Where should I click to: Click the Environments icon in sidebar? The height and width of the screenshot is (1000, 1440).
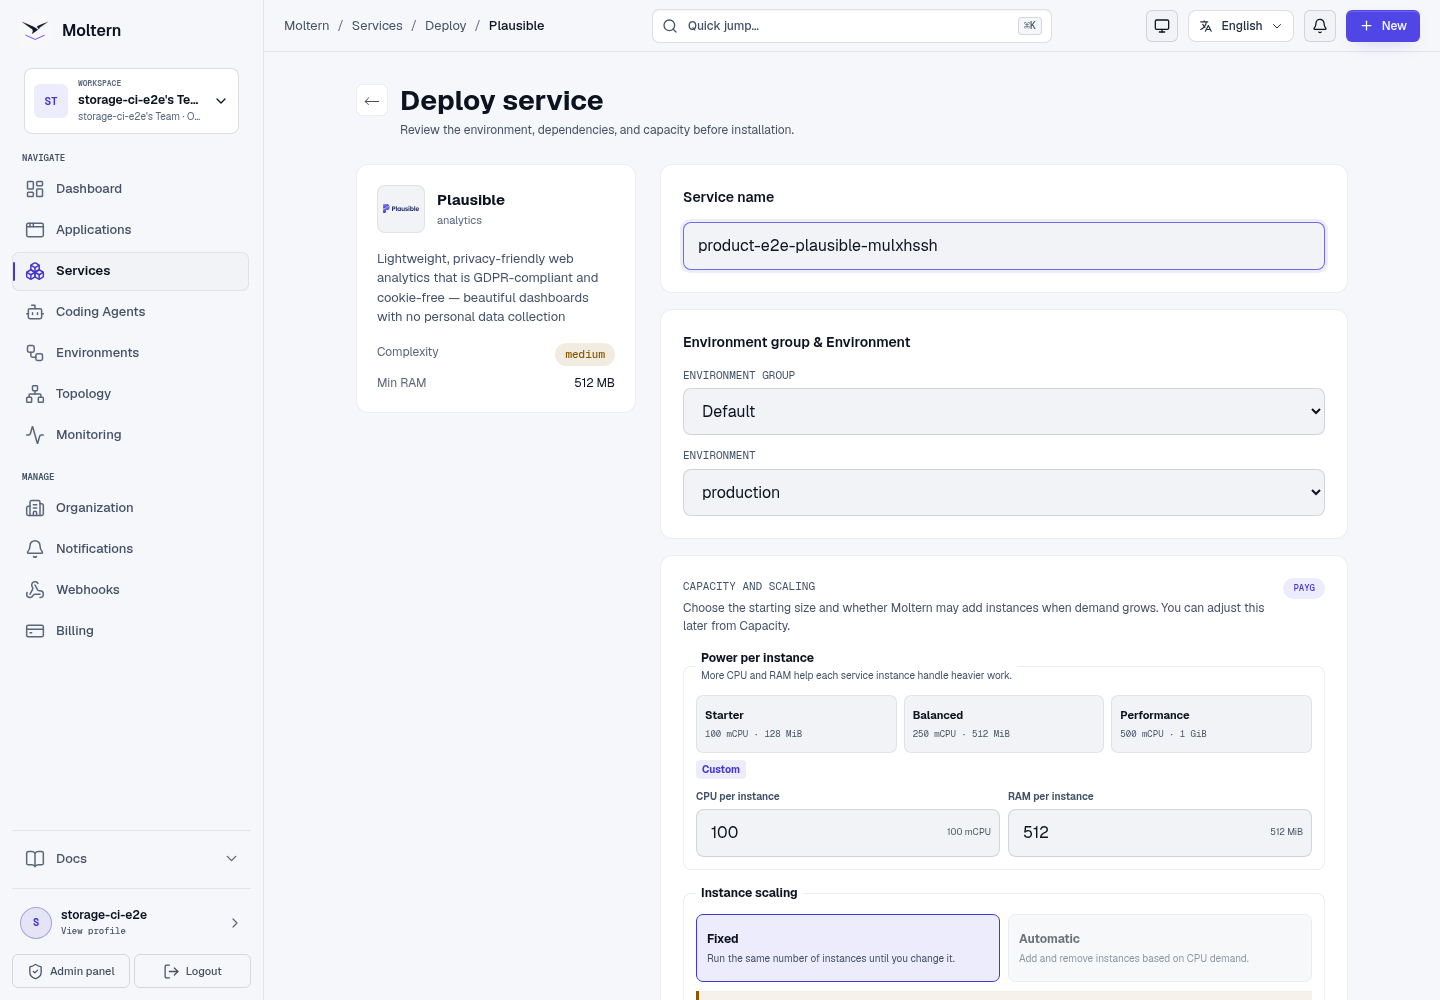point(35,353)
